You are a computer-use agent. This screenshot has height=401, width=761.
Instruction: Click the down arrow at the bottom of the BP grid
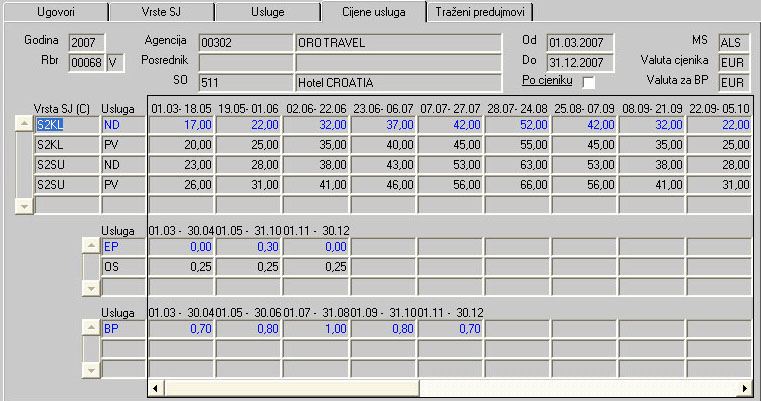coord(92,369)
